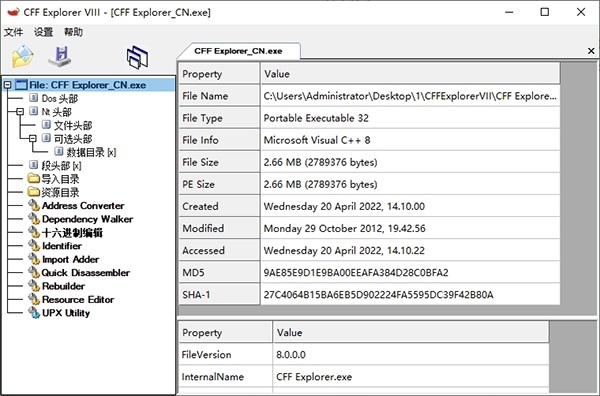Click the upper Value column header
This screenshot has height=396, width=600.
click(x=410, y=73)
